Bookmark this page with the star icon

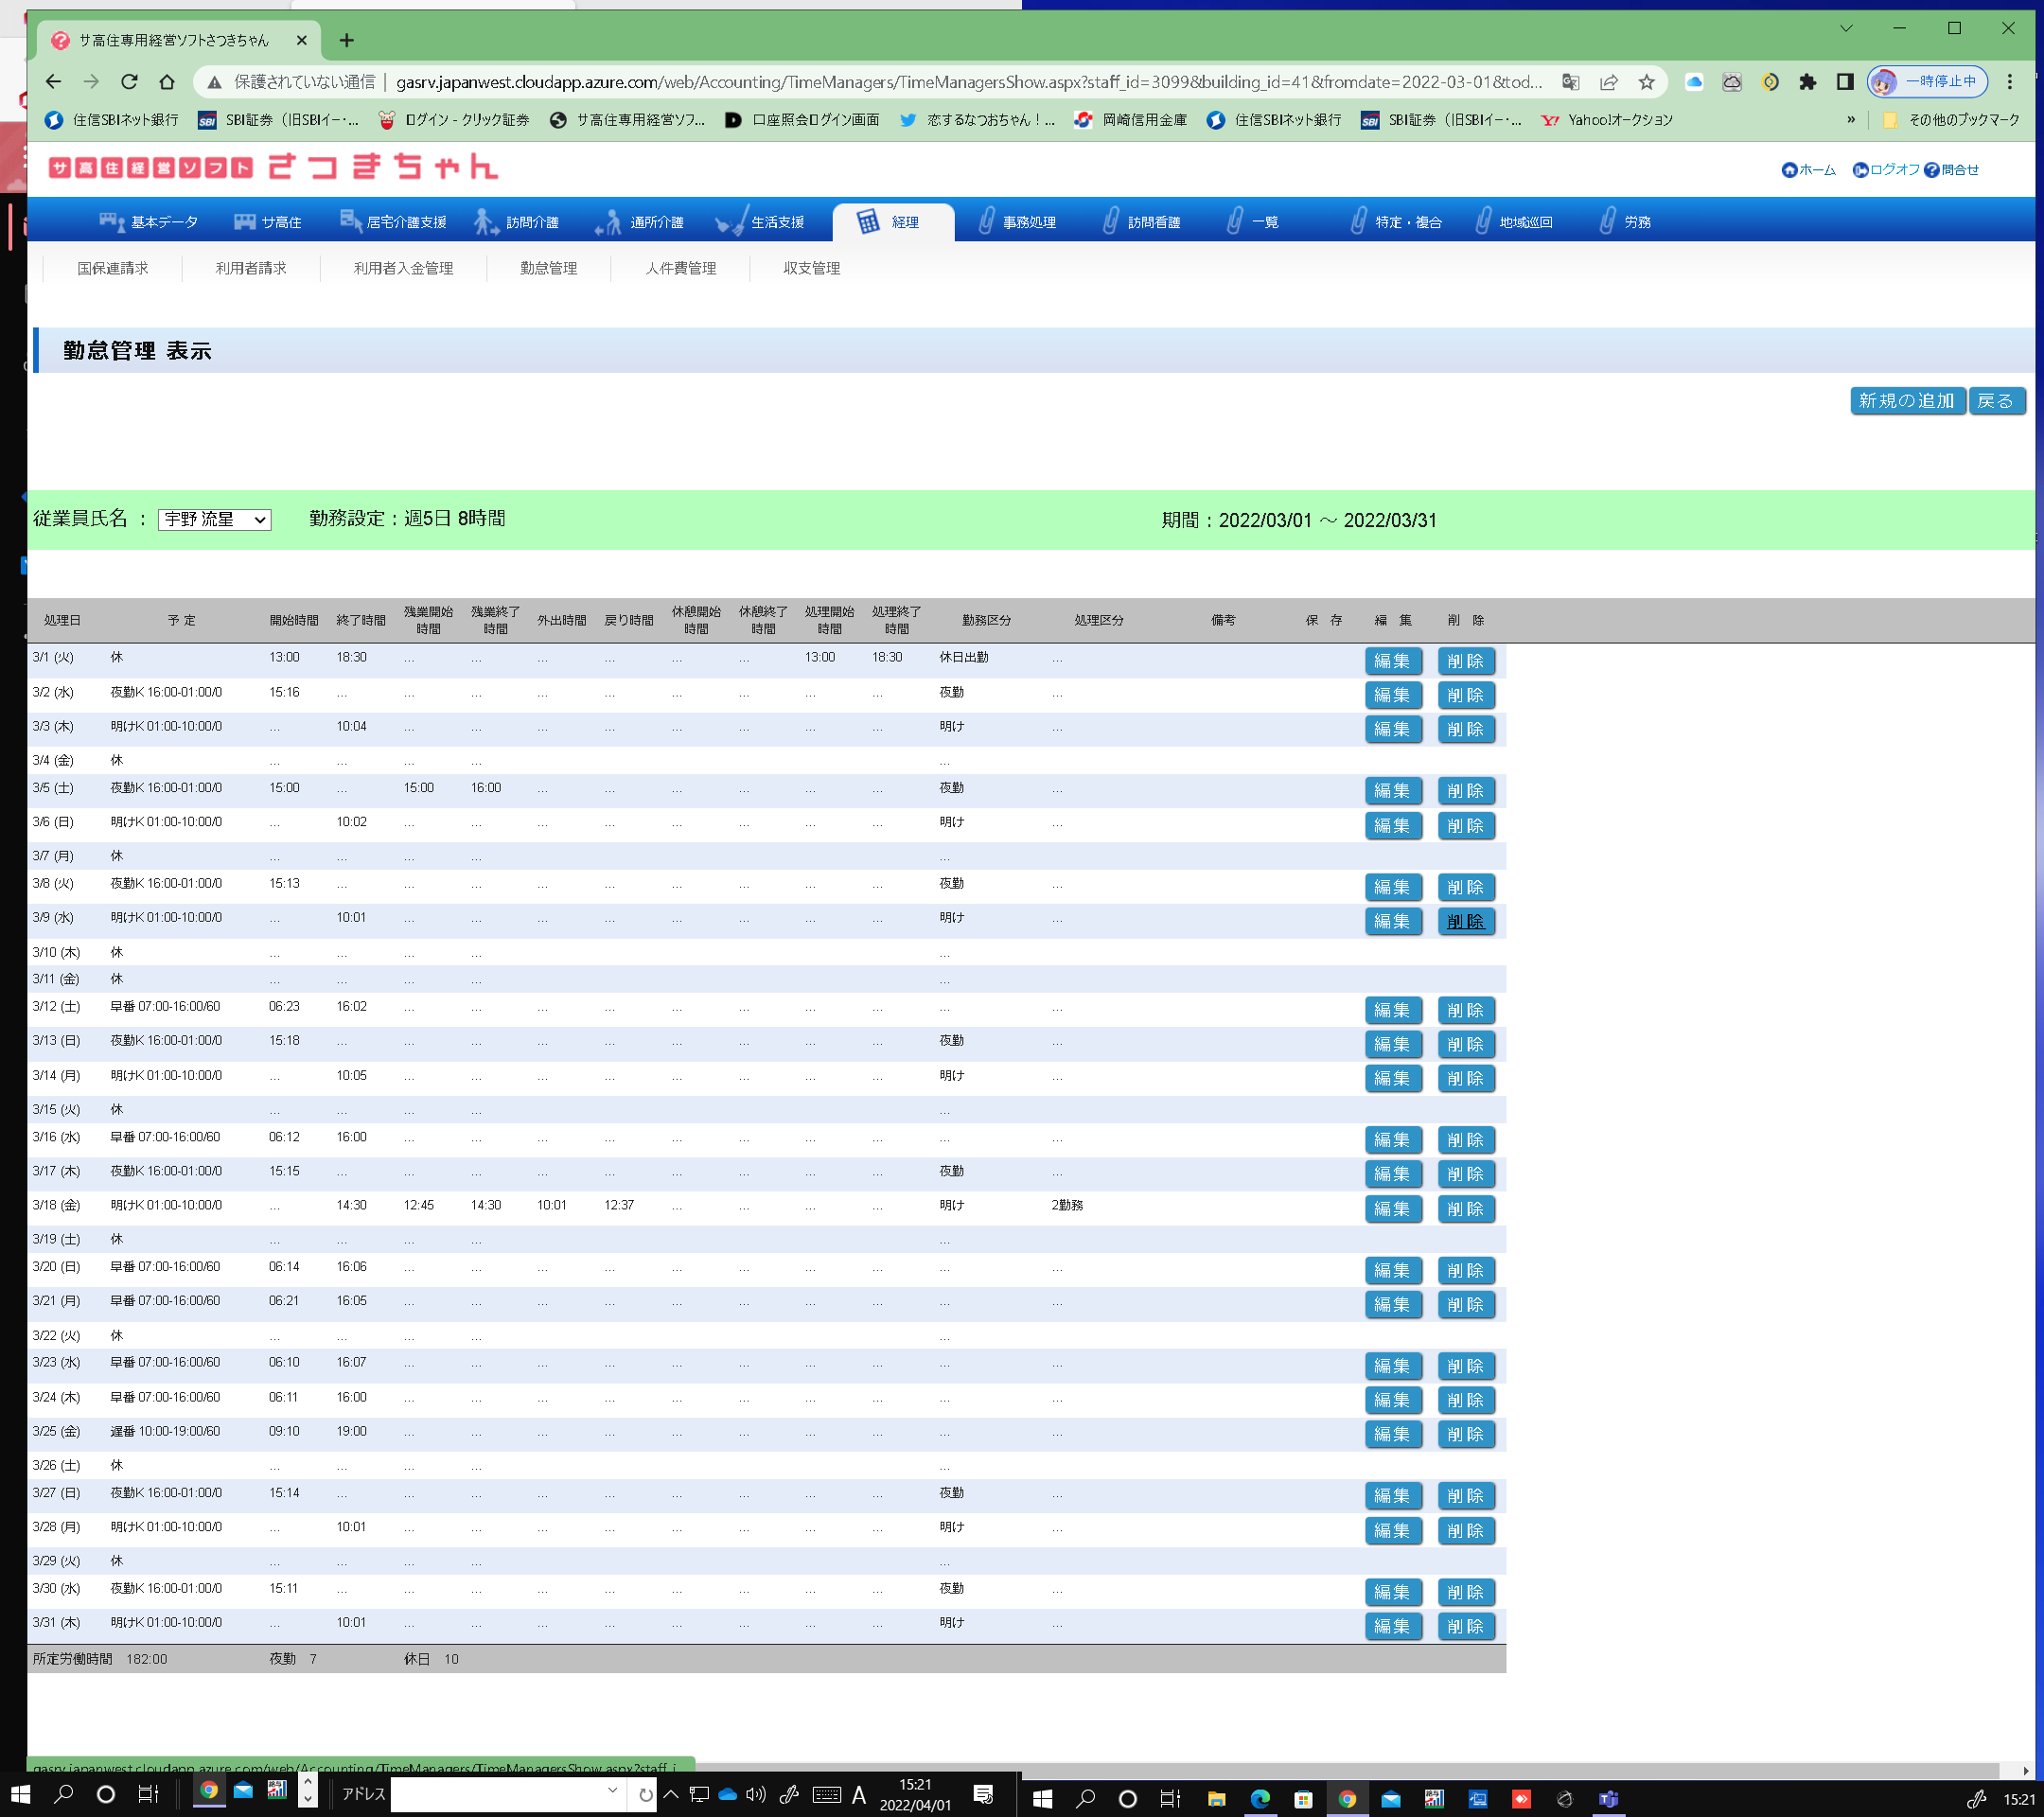[x=1646, y=82]
